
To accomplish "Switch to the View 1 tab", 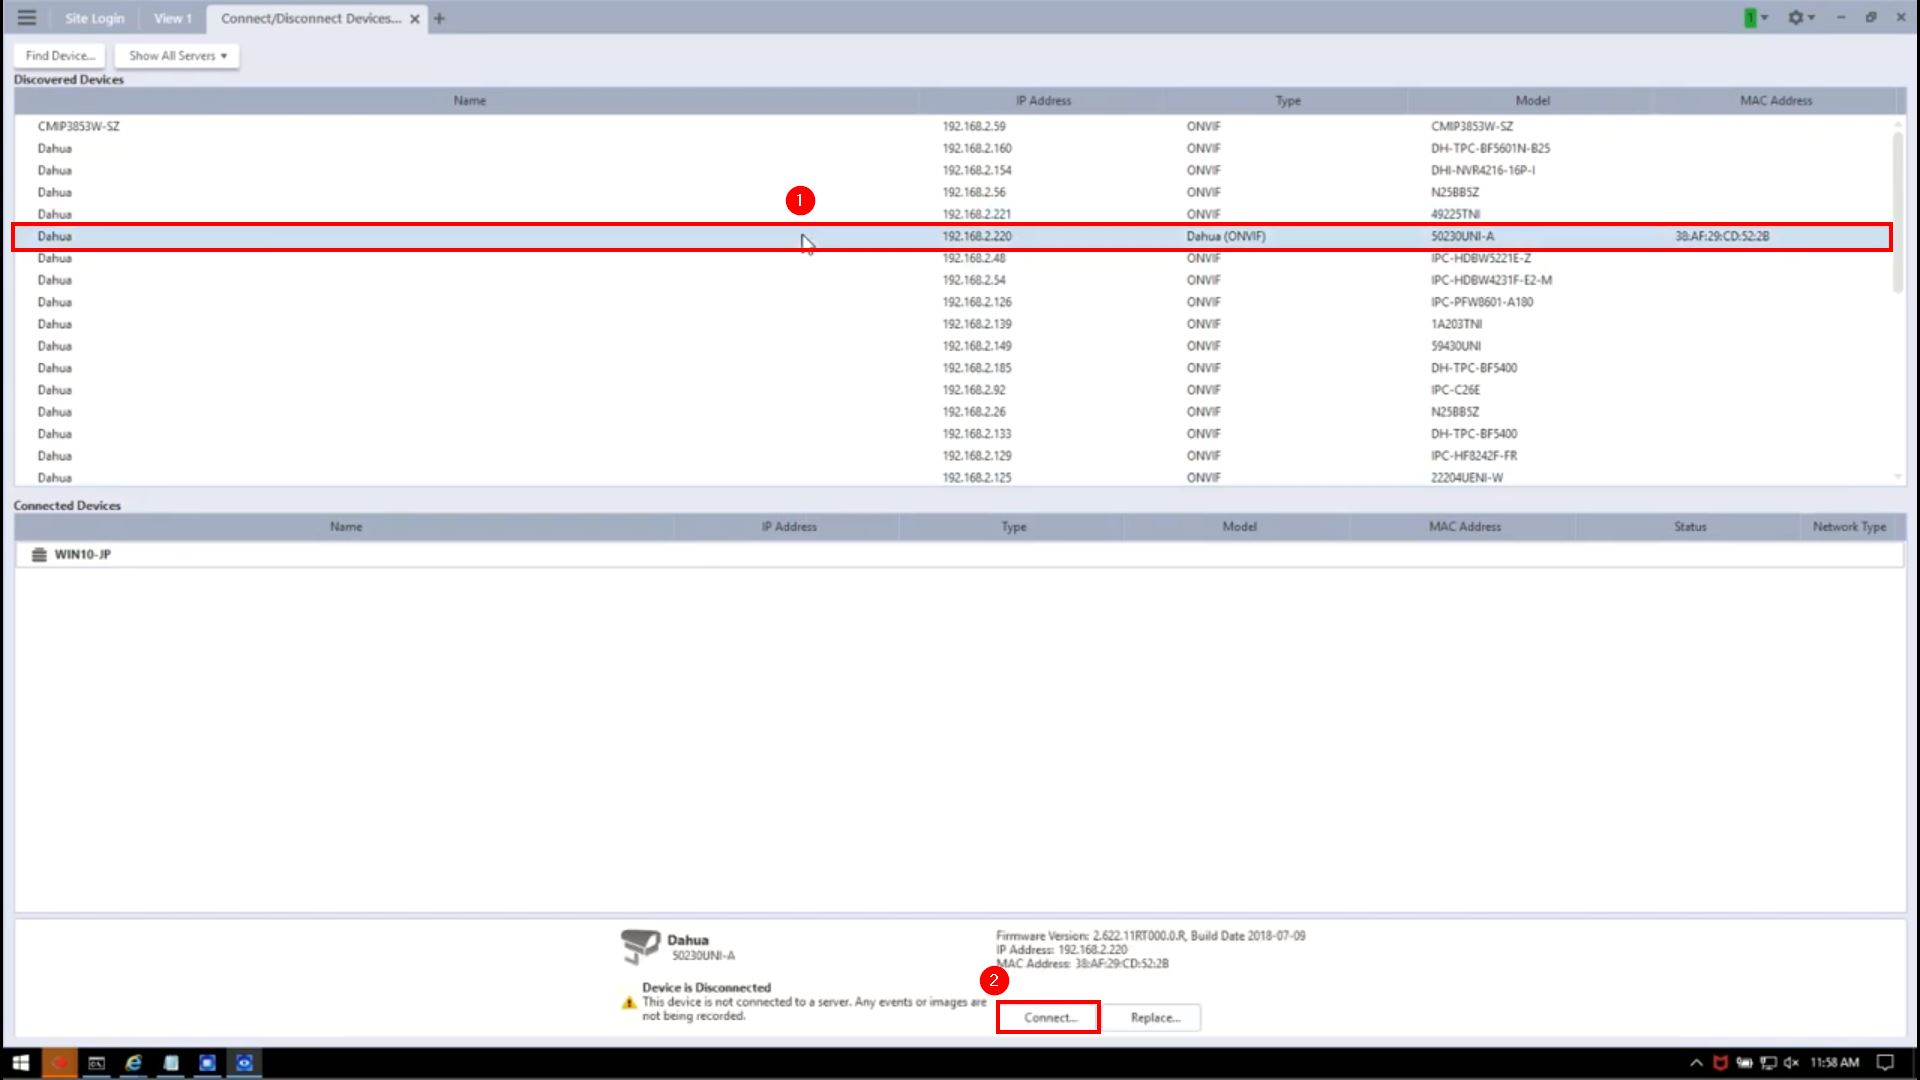I will 172,18.
